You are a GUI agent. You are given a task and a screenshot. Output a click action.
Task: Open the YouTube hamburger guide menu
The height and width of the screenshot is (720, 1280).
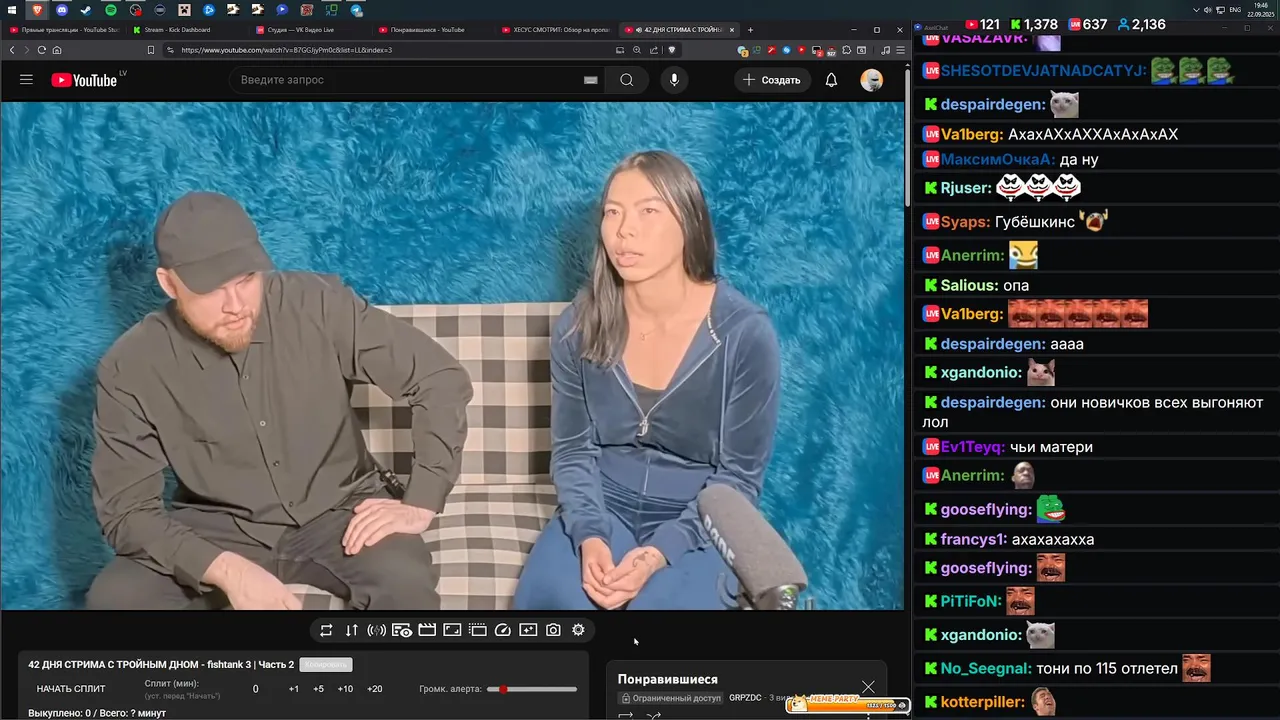point(26,80)
